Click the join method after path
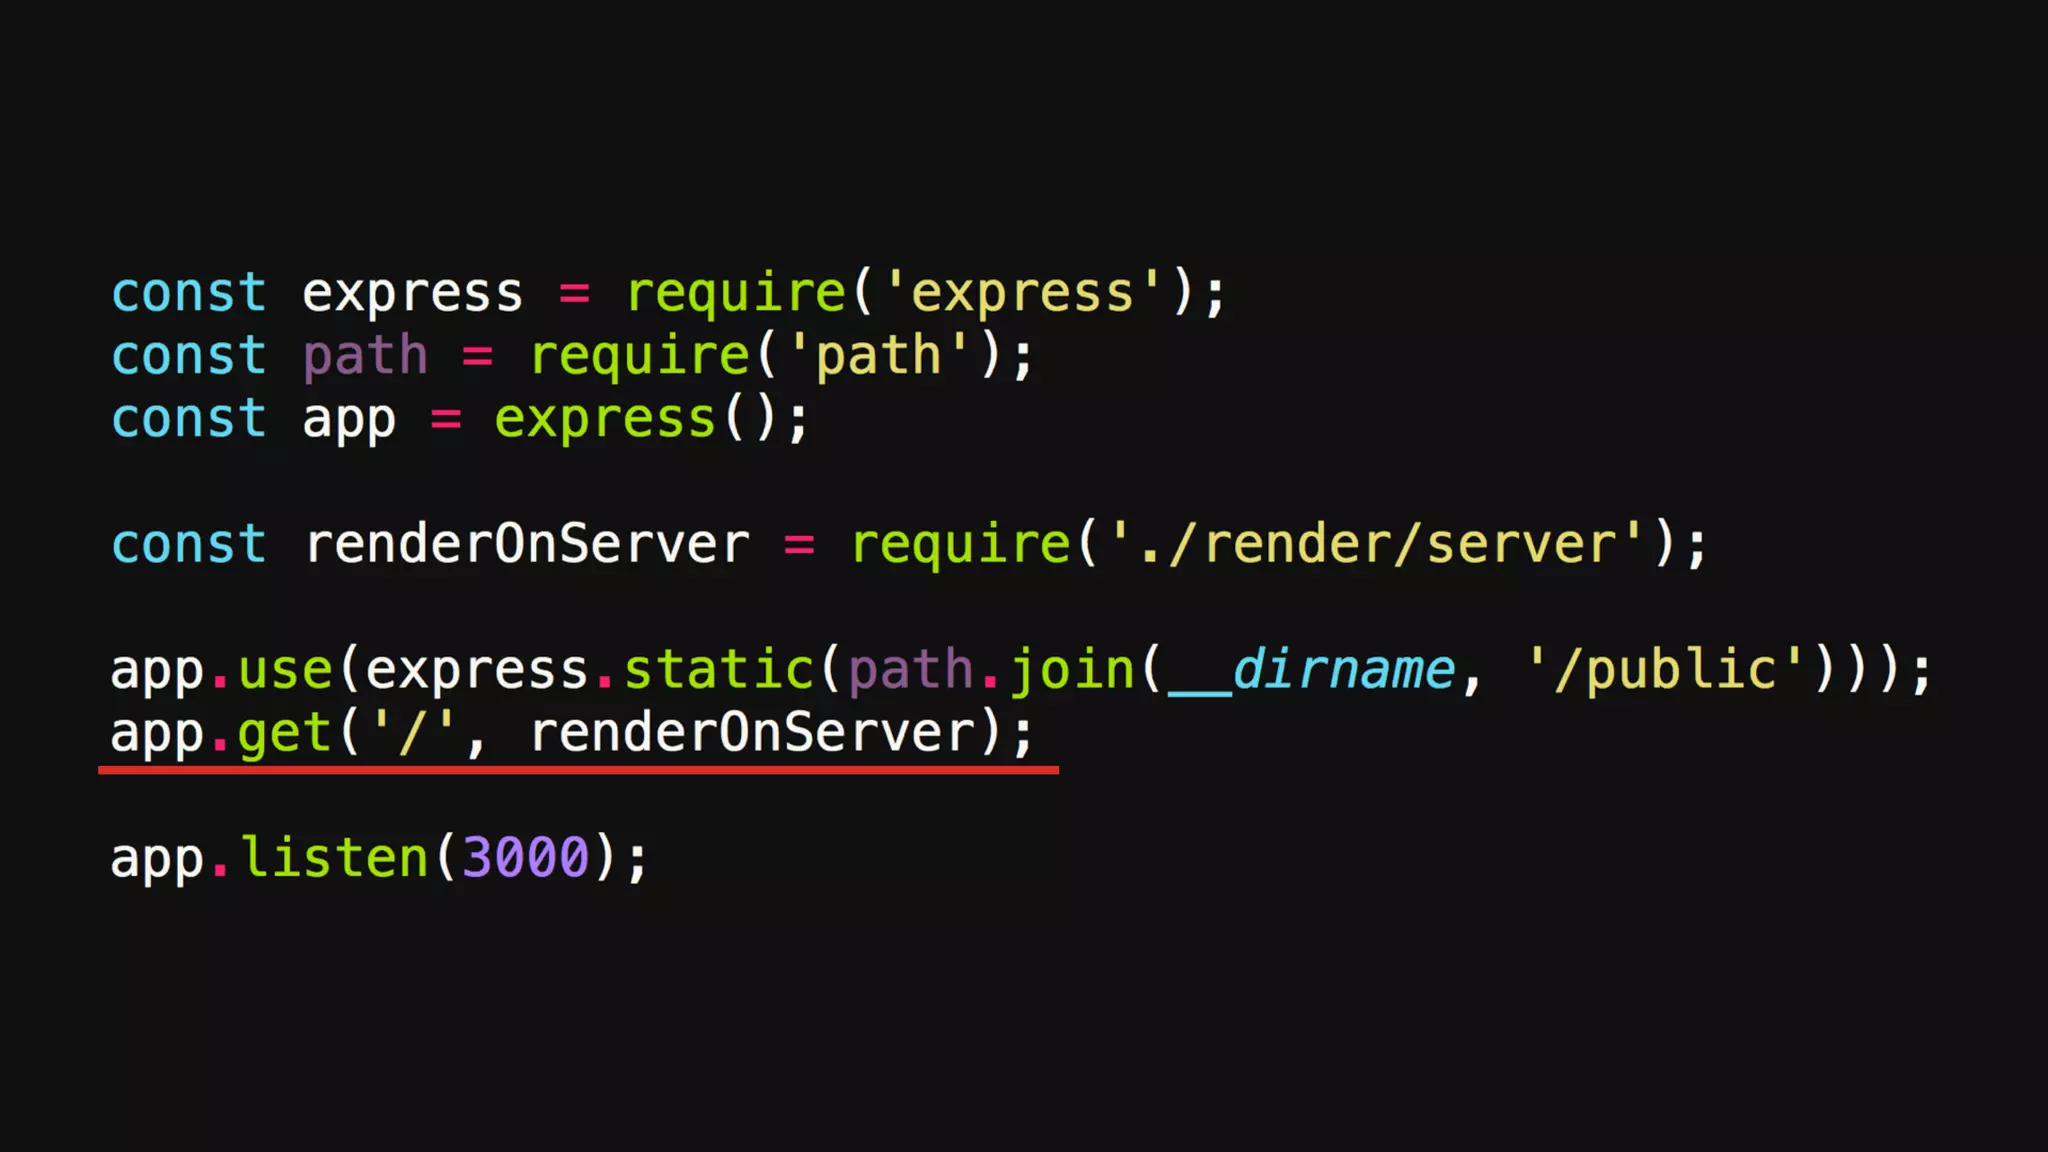2048x1152 pixels. click(x=1073, y=670)
